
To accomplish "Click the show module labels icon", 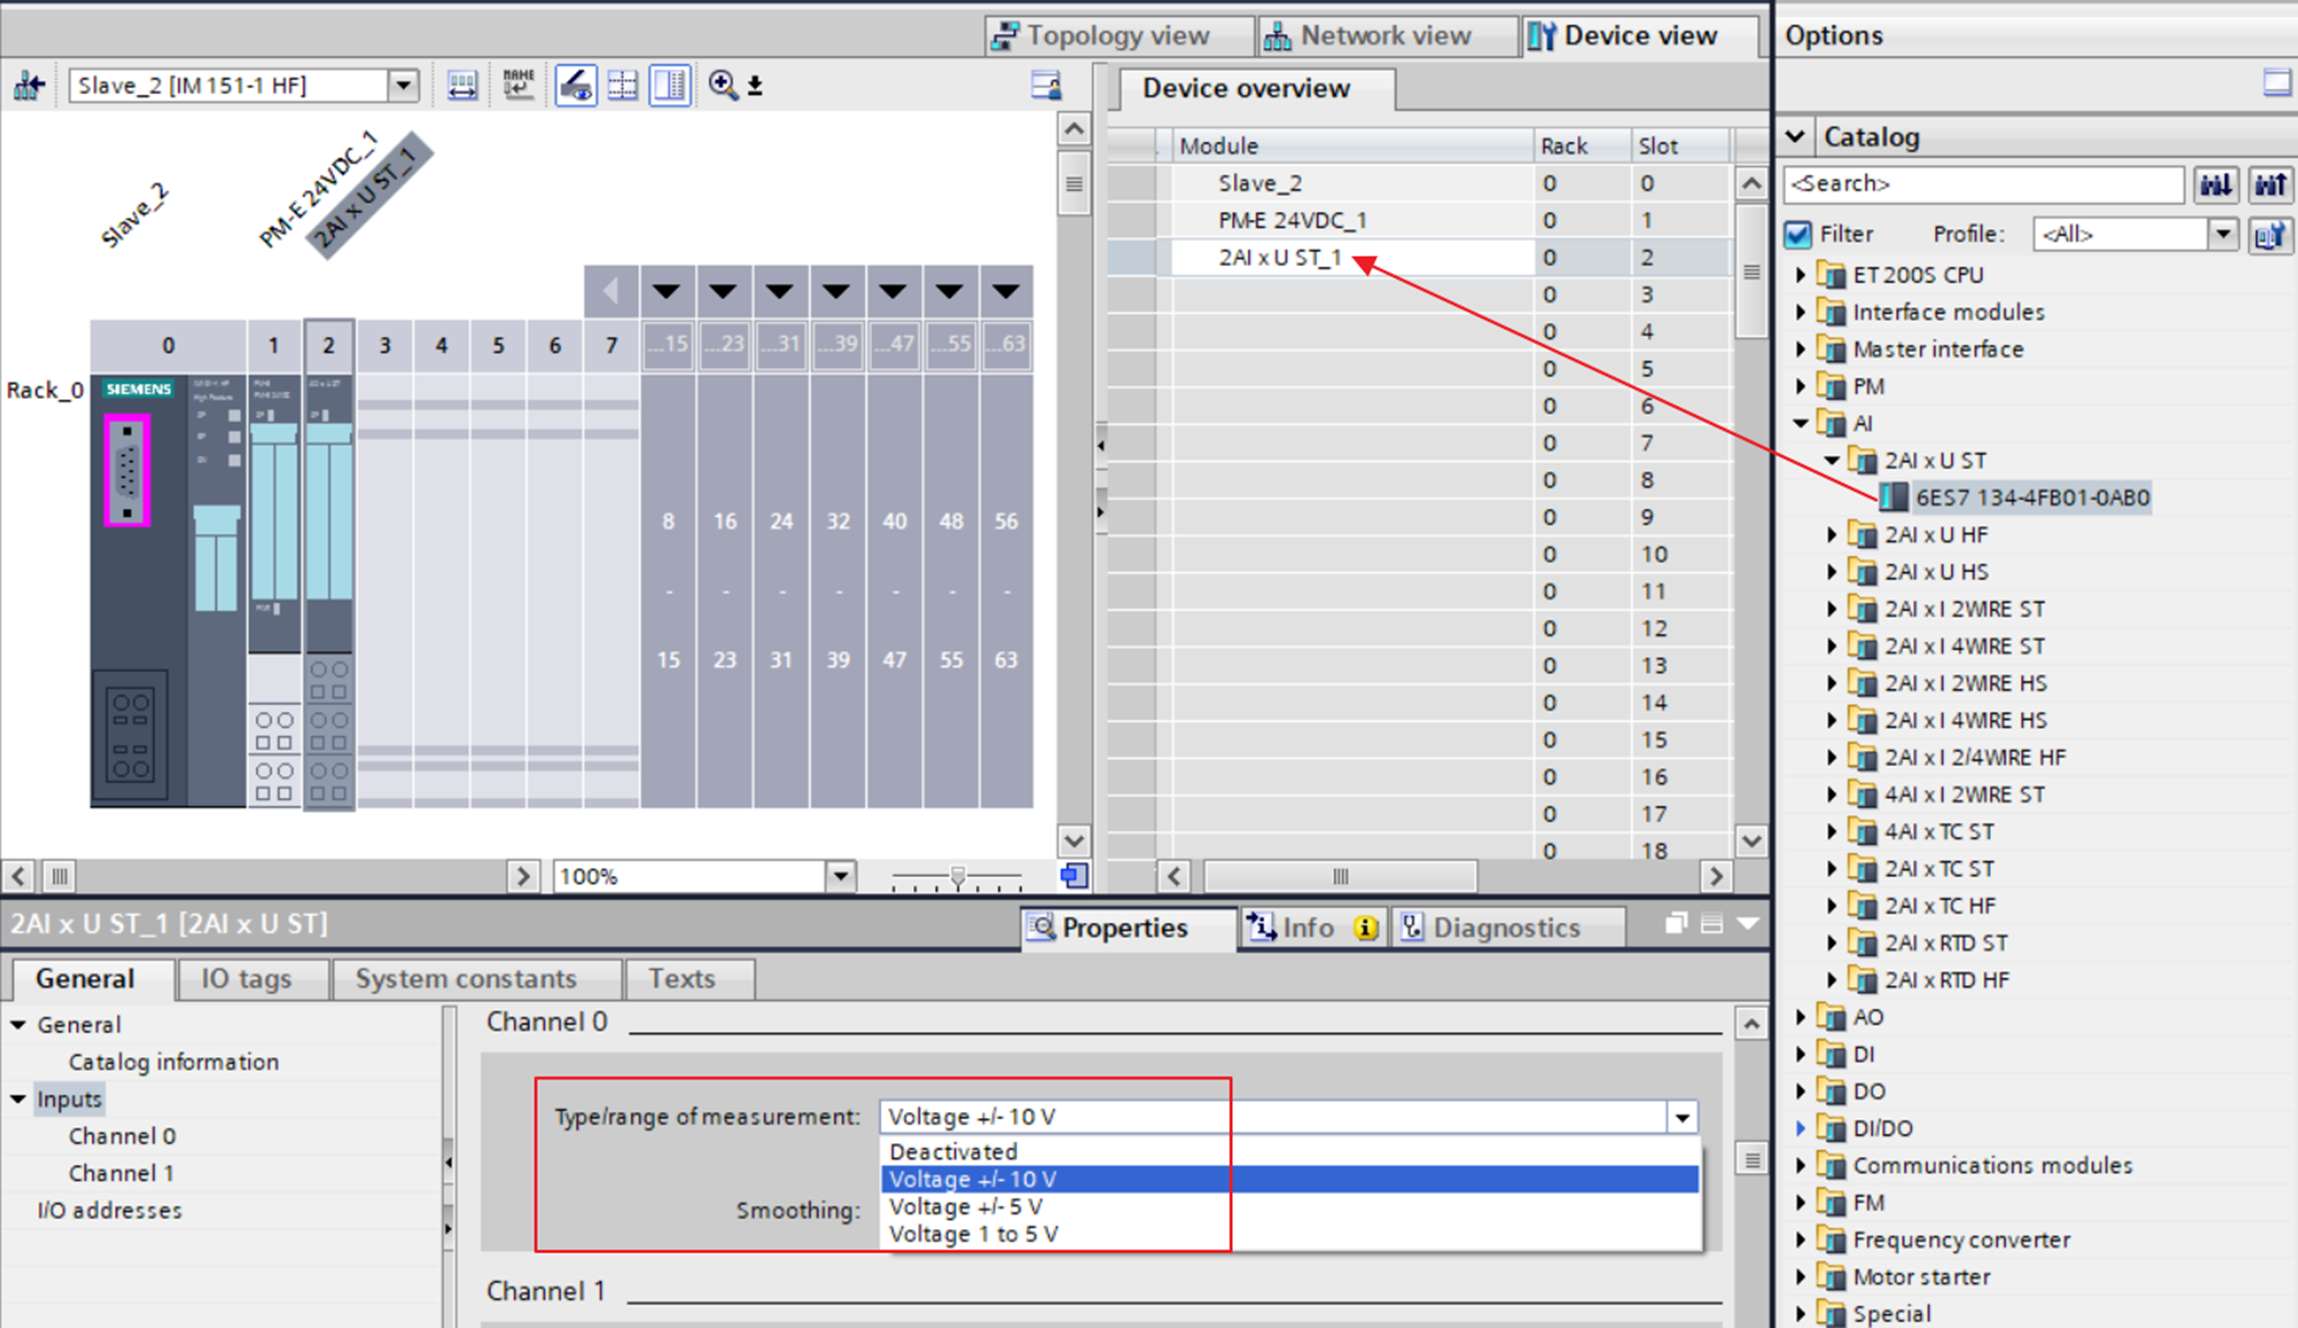I will point(575,85).
